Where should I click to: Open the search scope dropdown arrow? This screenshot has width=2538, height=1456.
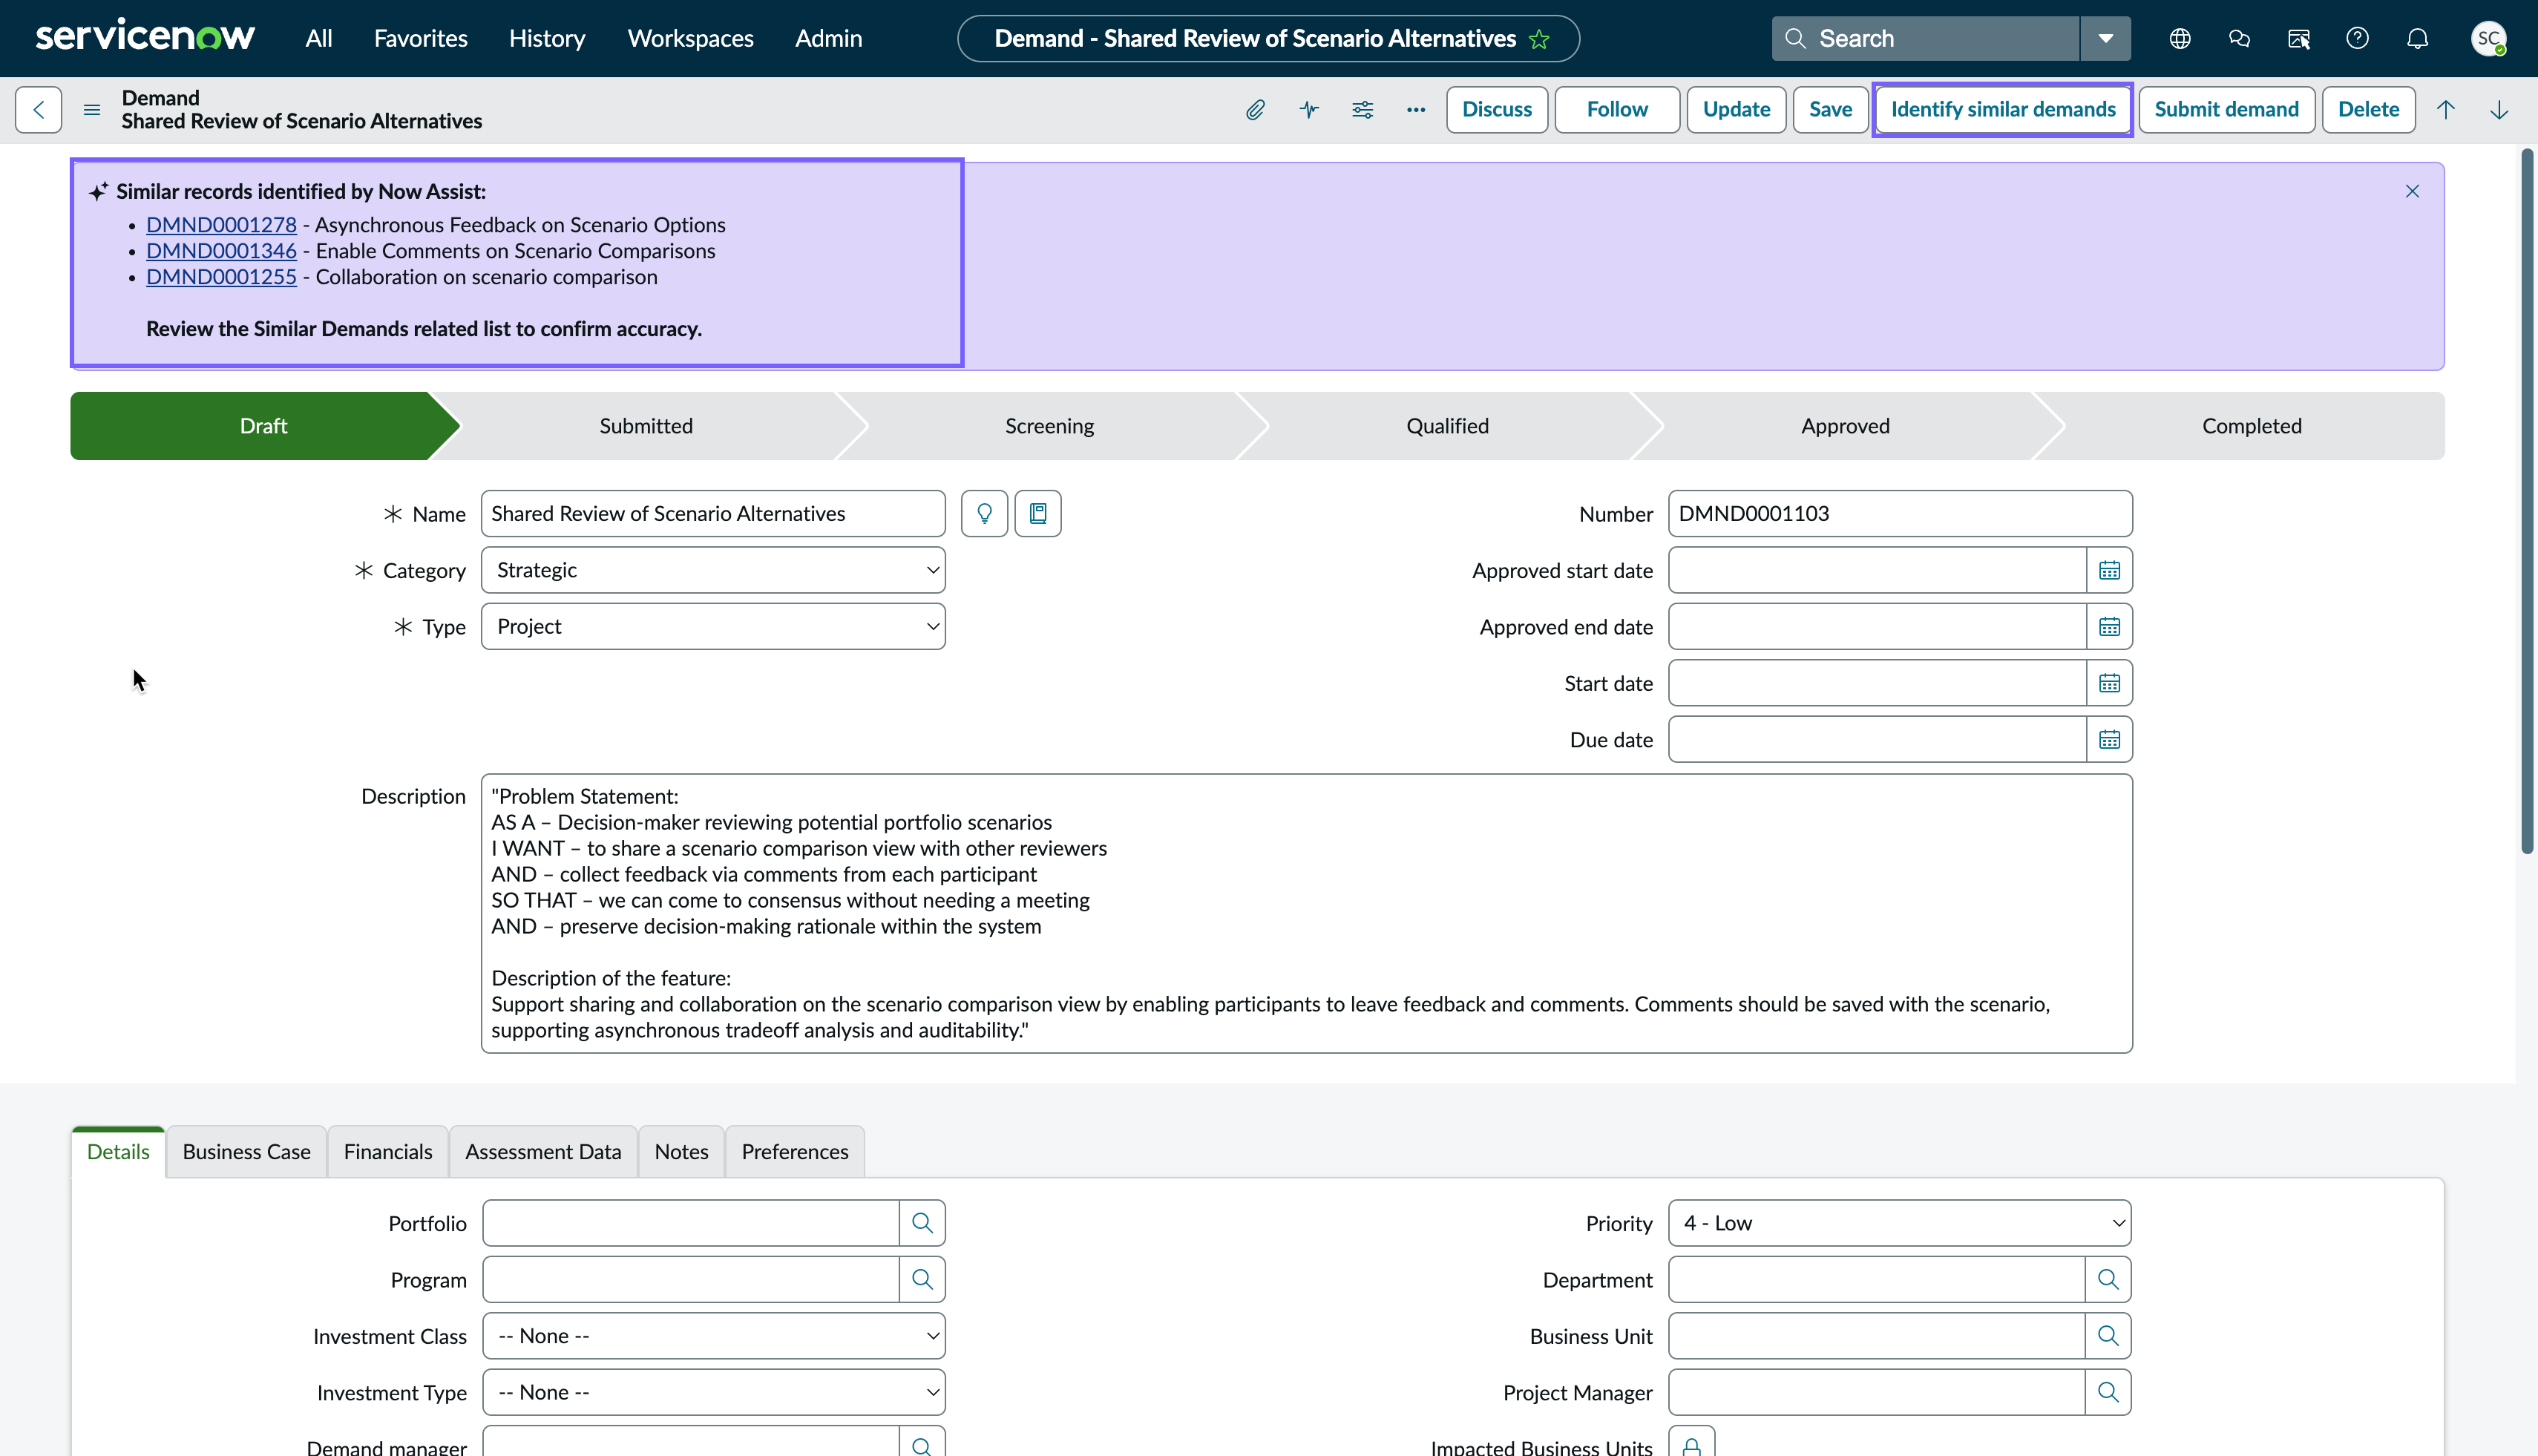[2105, 39]
